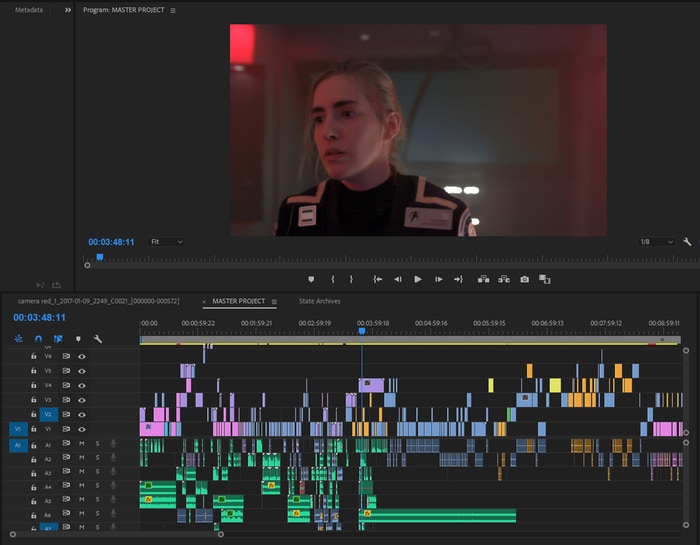Toggle A1 source patching button
Screen dimensions: 700x545
[x=18, y=445]
